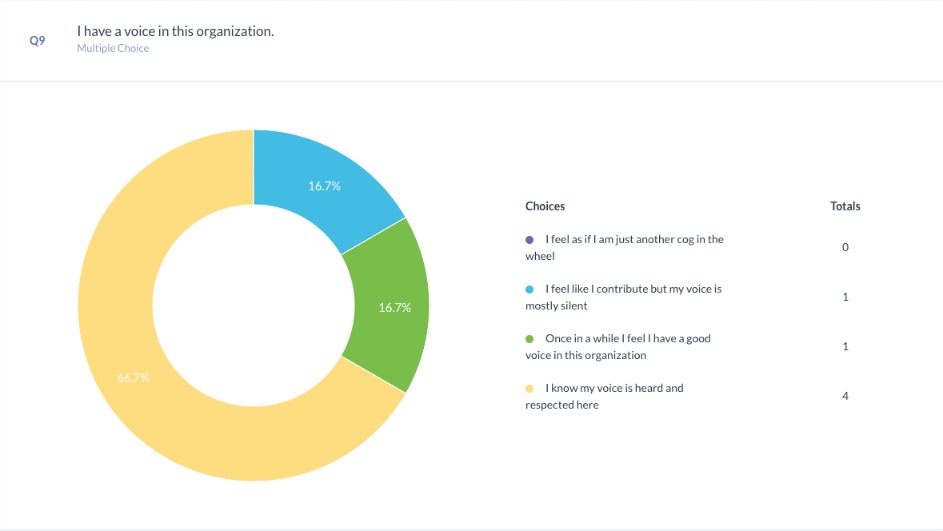Click the 16.7% label on the green segment
The width and height of the screenshot is (943, 531).
pos(395,308)
